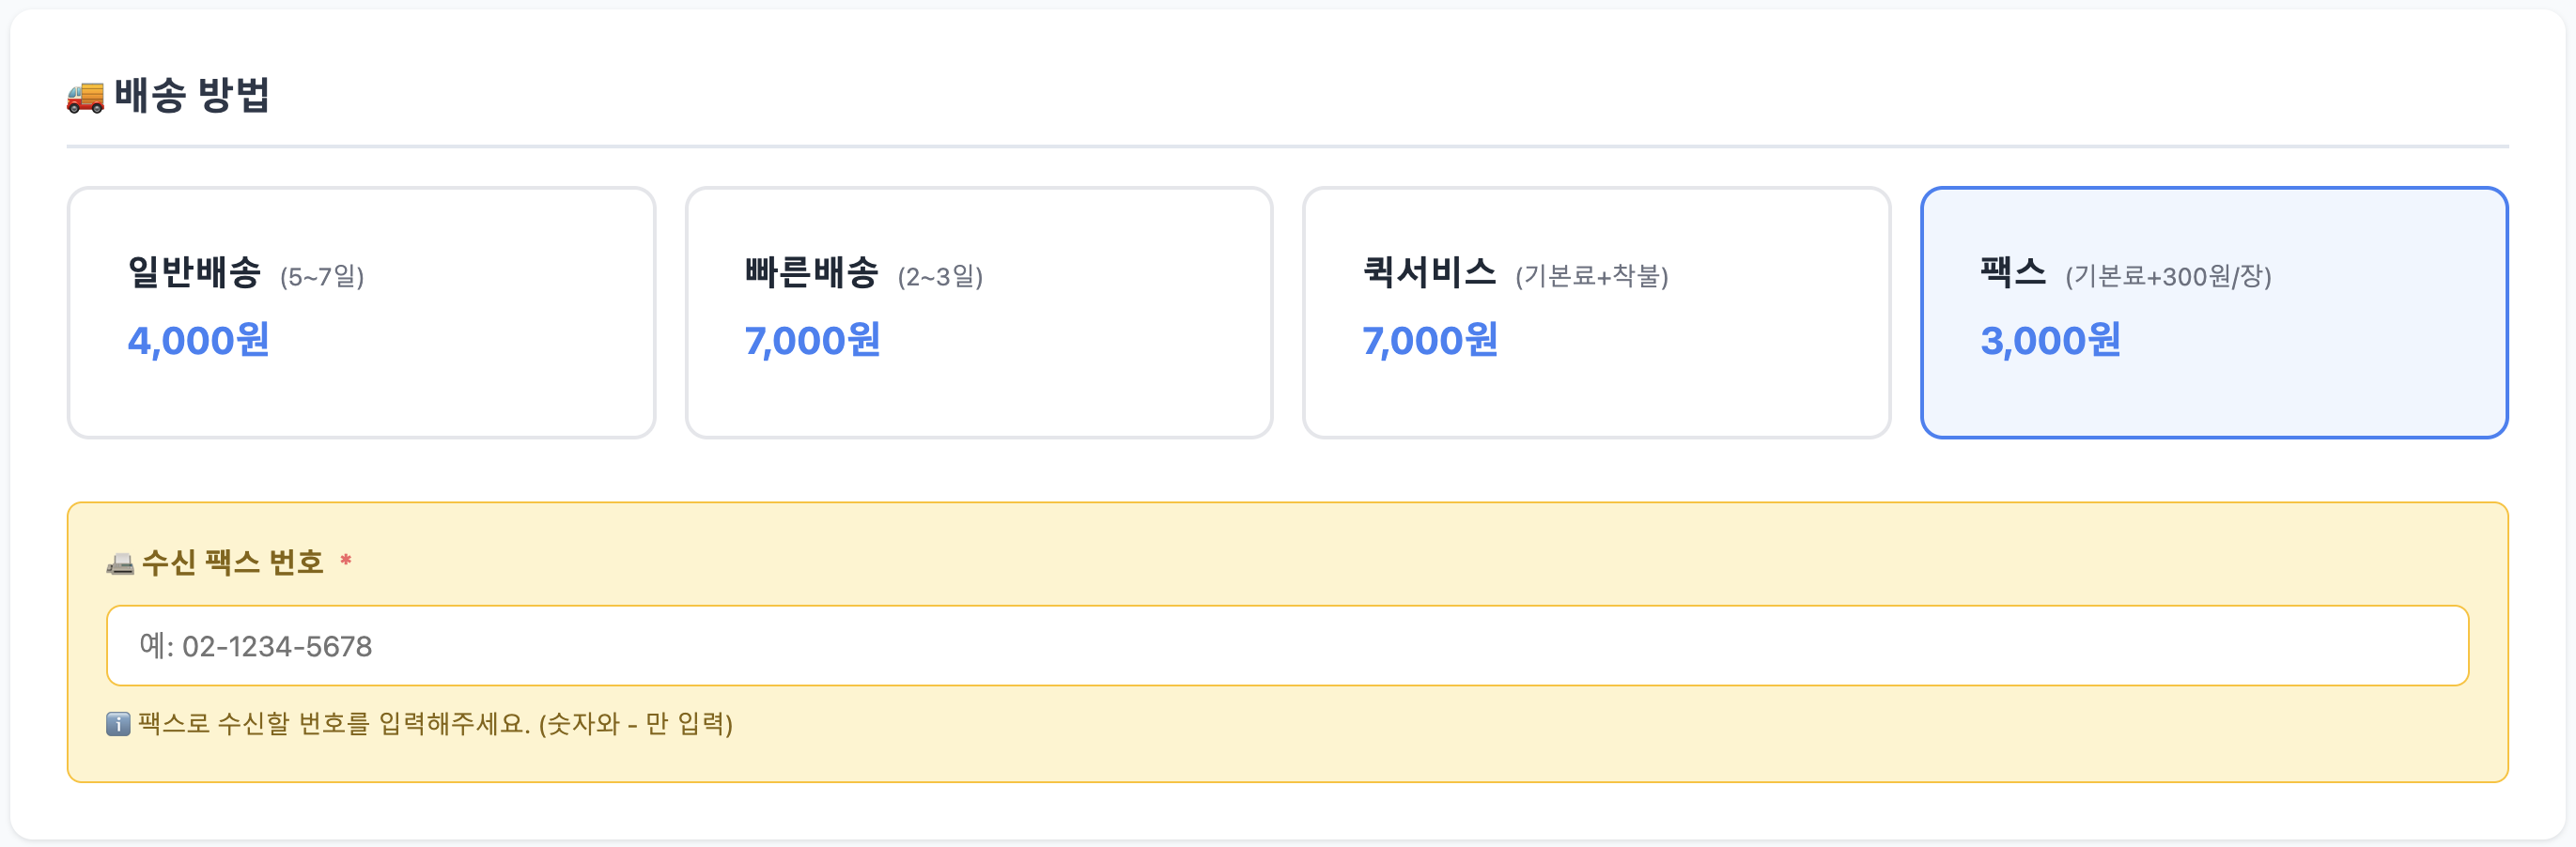Click the (기본료+300원/장) fee note
Viewport: 2576px width, 847px height.
[2168, 276]
